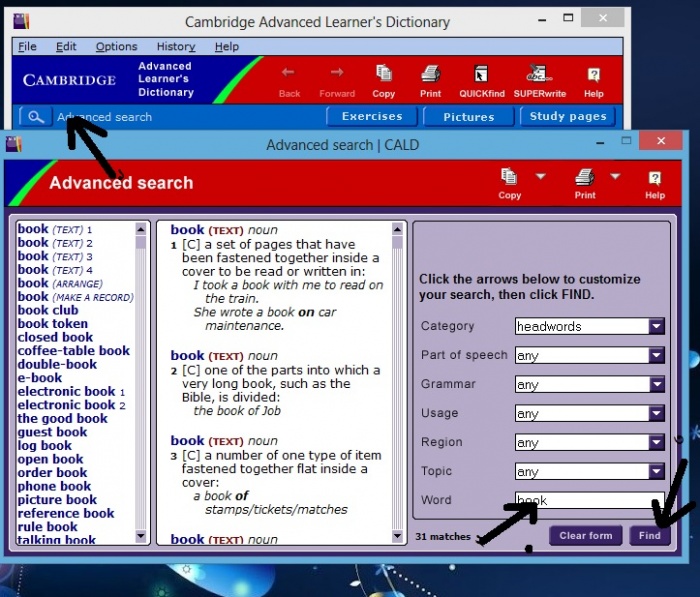Open the Help menu in the menu bar
700x597 pixels.
(227, 46)
